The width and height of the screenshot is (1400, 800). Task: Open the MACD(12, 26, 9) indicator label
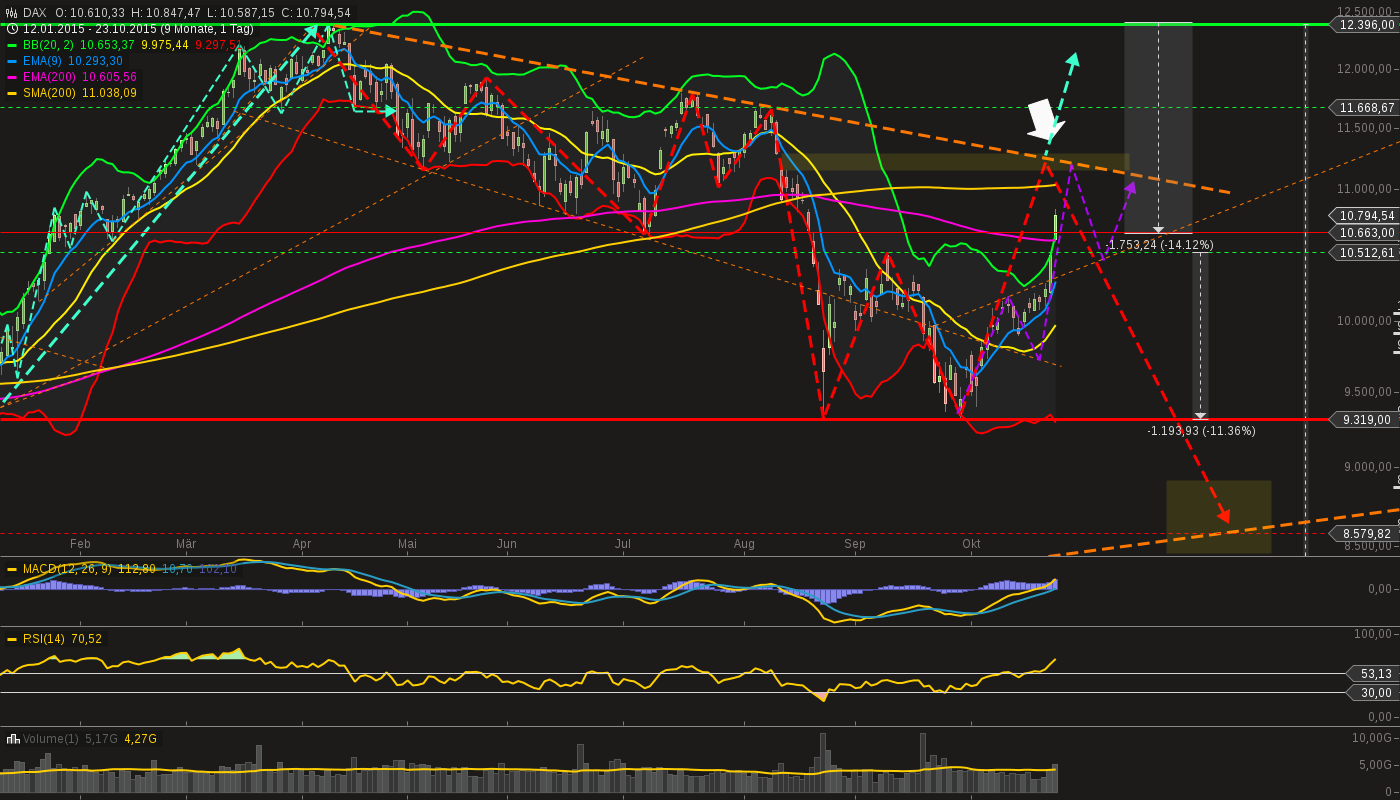coord(67,569)
